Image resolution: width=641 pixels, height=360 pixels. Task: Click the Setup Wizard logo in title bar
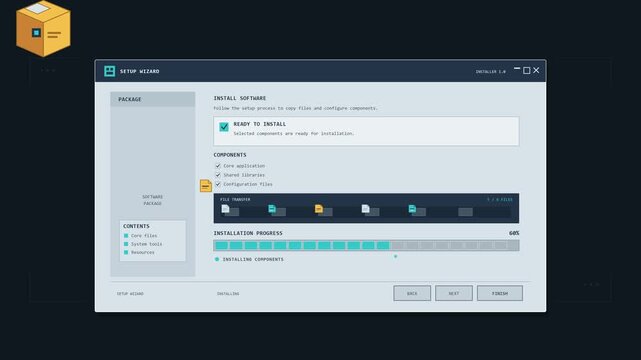point(110,71)
